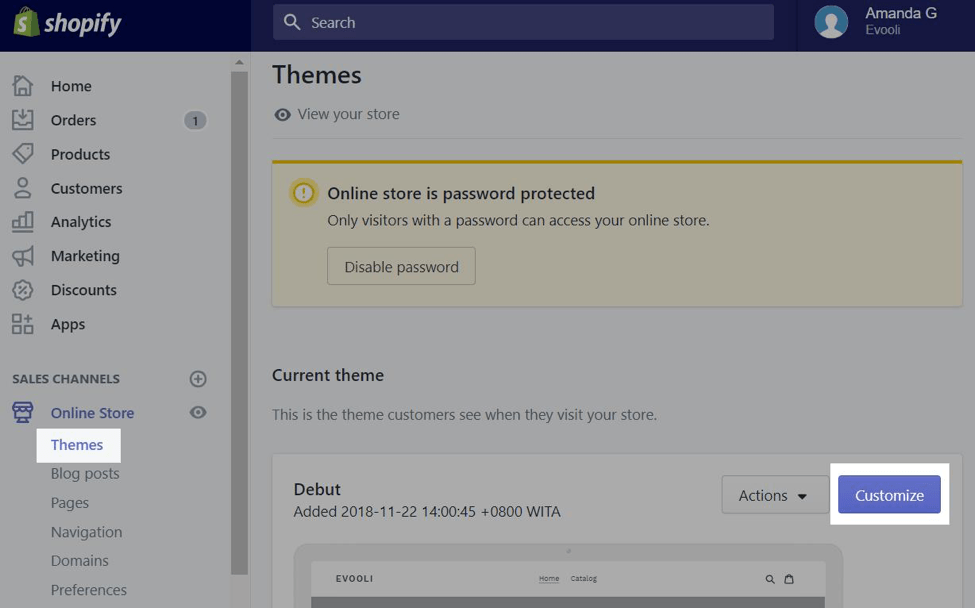
Task: Open Blog posts under Online Store
Action: 85,474
